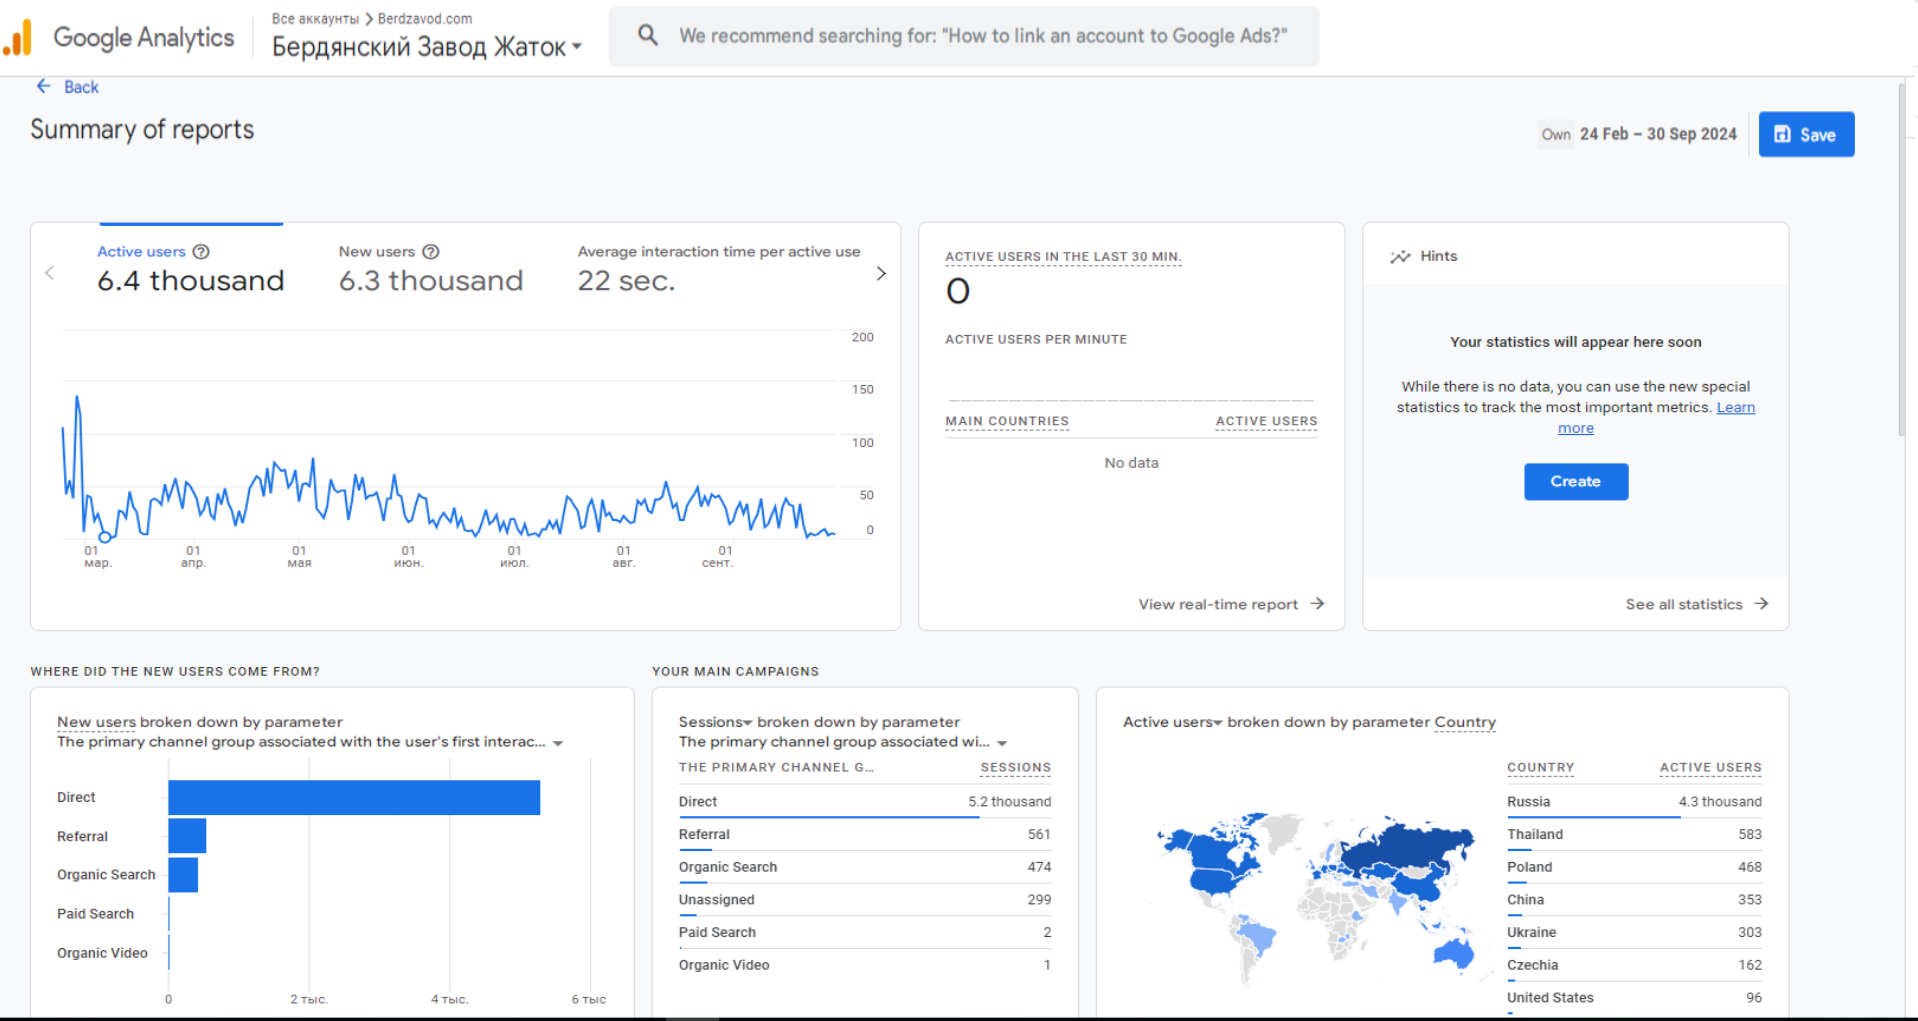Show next metrics with right chevron
Viewport: 1918px width, 1021px height.
click(x=881, y=273)
